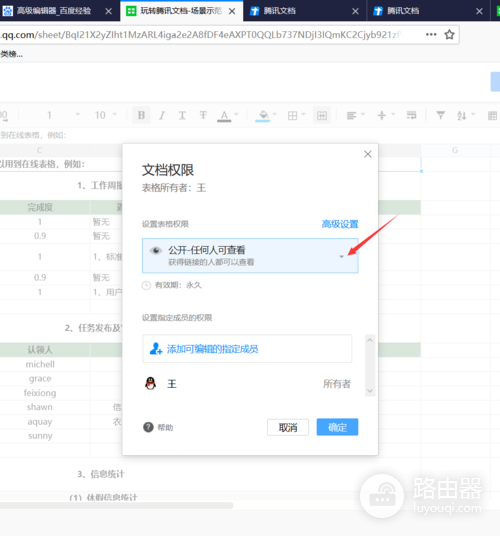Screen dimensions: 500x536
Task: Expand the sort dropdown arrow
Action: [x=473, y=115]
